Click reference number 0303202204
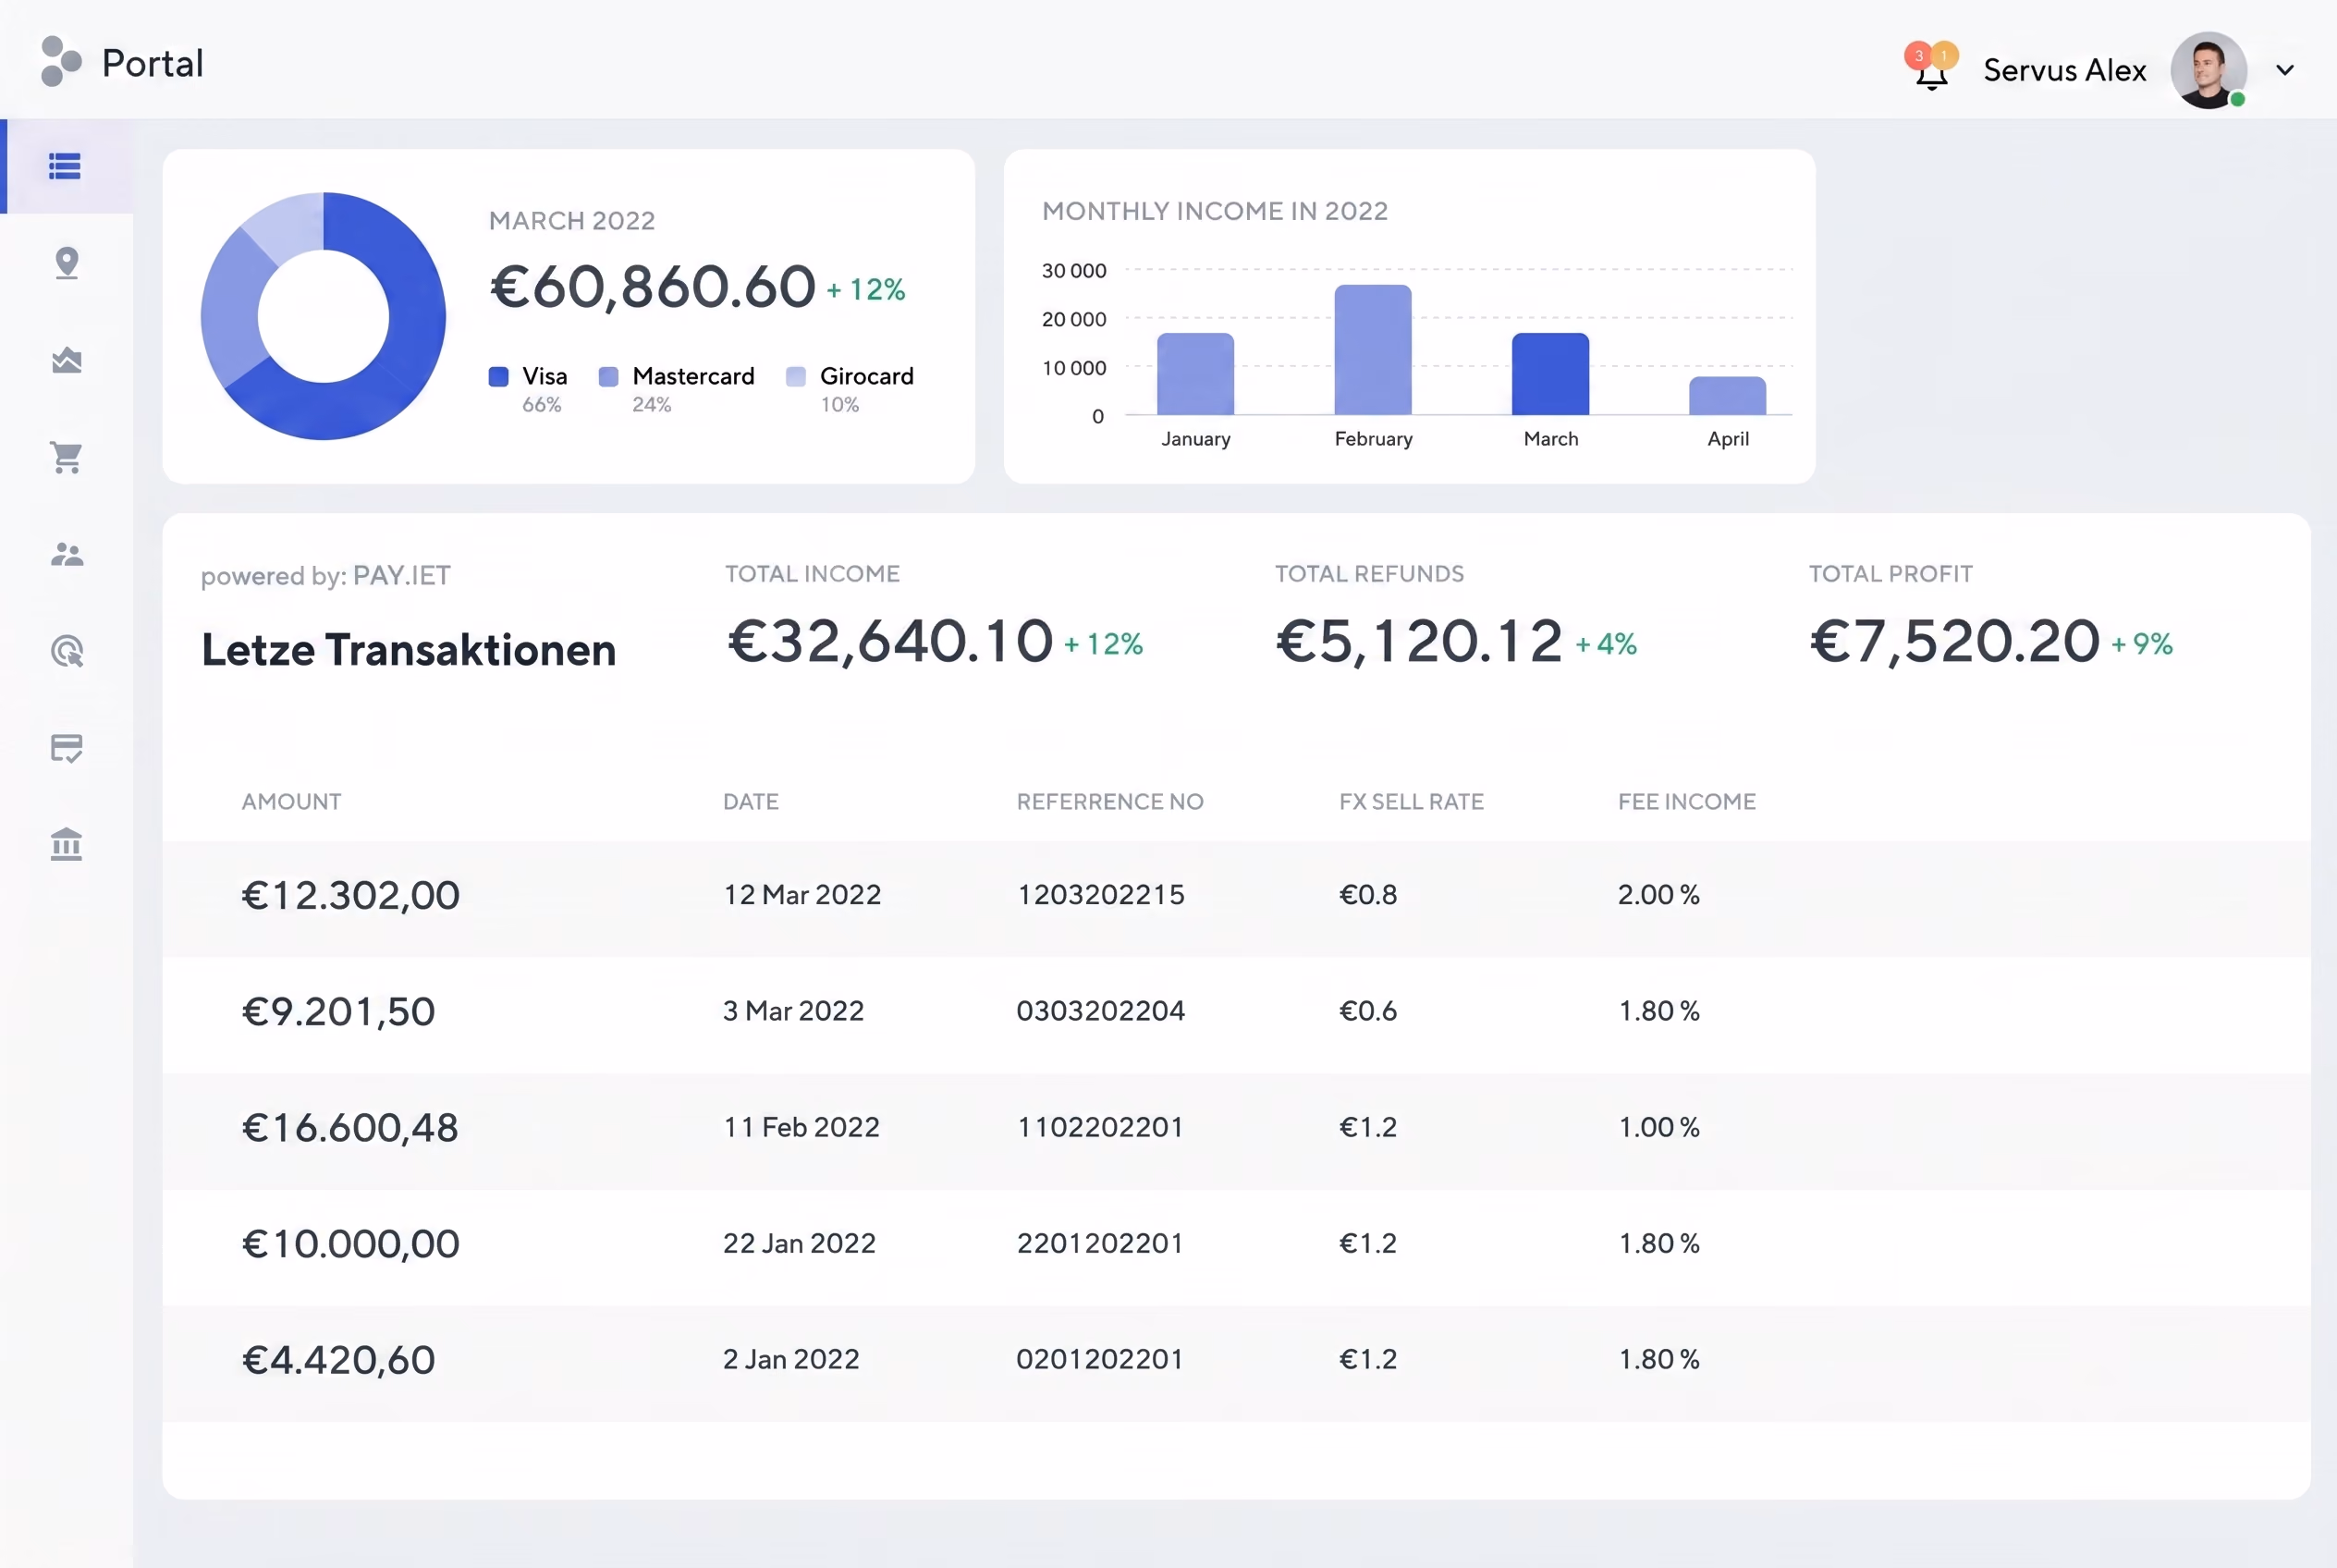 (x=1100, y=1010)
